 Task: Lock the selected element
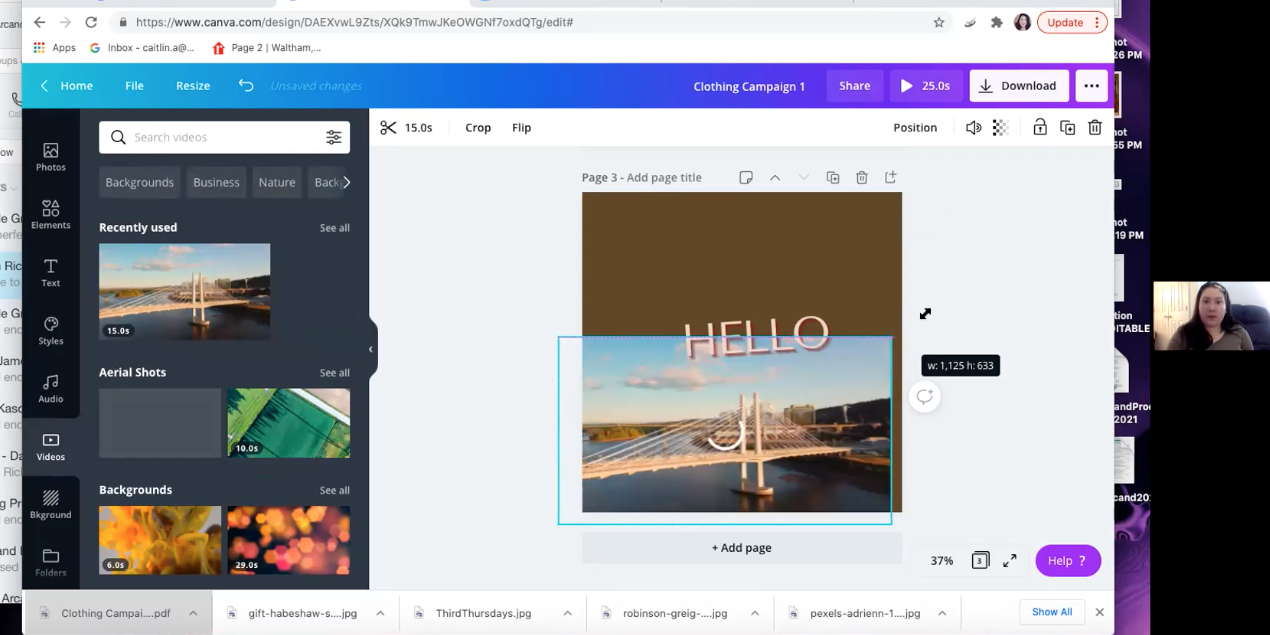[x=1040, y=127]
